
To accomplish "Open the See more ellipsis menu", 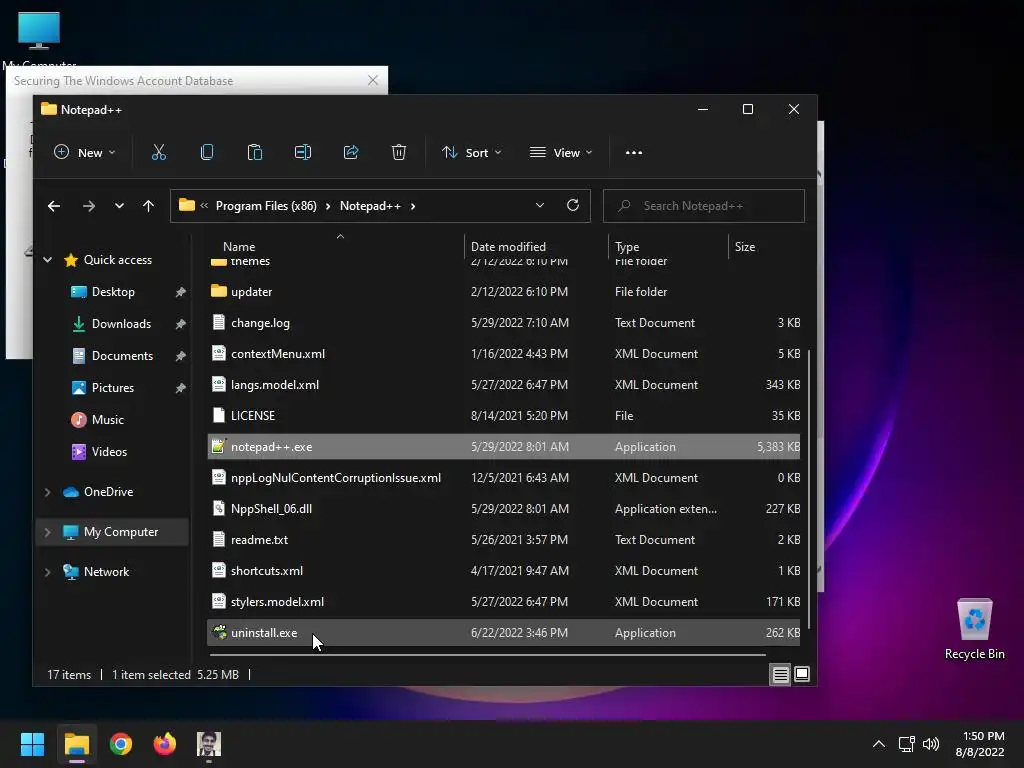I will (633, 153).
